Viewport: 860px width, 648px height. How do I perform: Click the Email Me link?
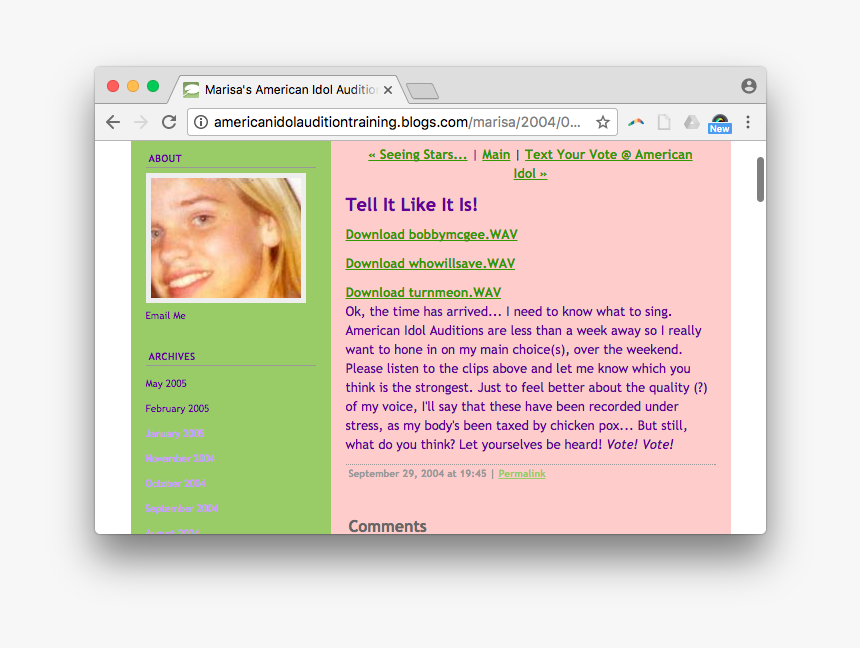(165, 315)
